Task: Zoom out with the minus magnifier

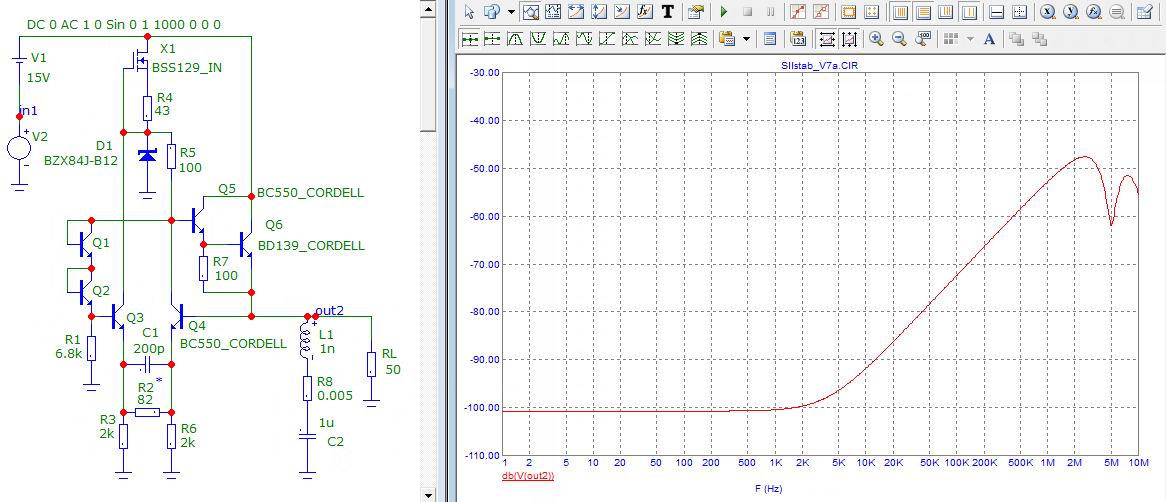Action: click(899, 39)
